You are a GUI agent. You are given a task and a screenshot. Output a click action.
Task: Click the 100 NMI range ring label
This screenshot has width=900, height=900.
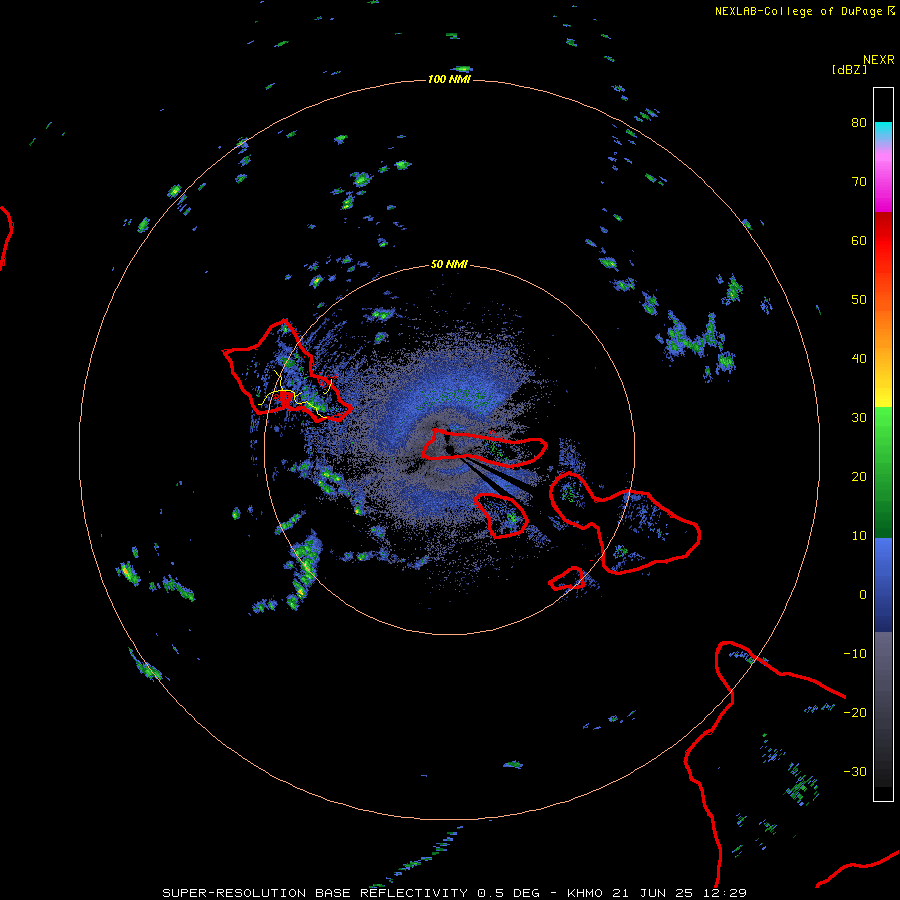coord(449,79)
